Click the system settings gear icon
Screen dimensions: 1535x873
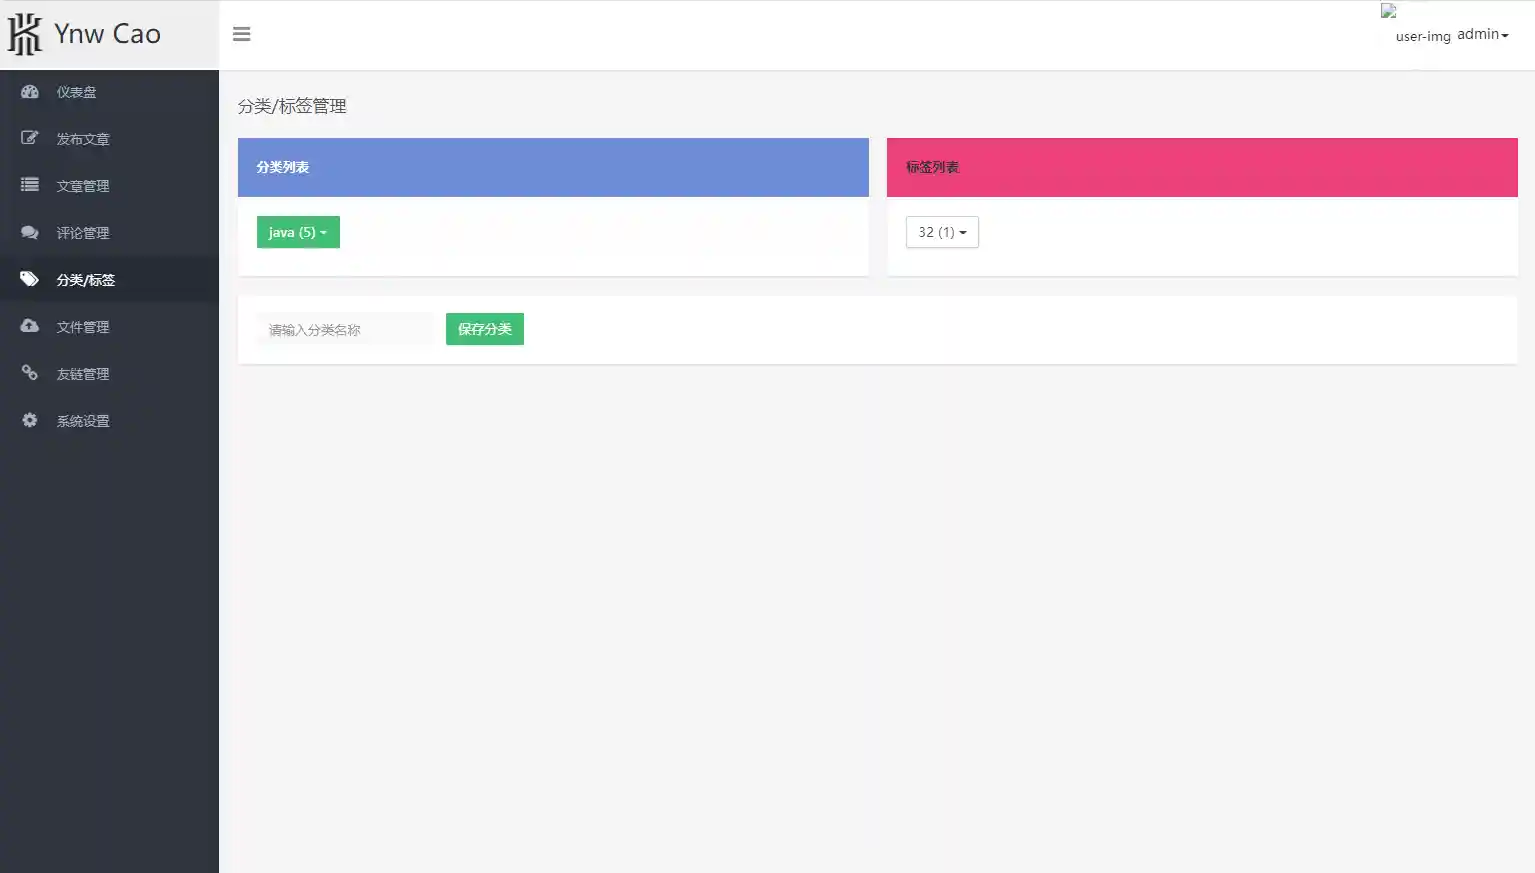click(30, 420)
